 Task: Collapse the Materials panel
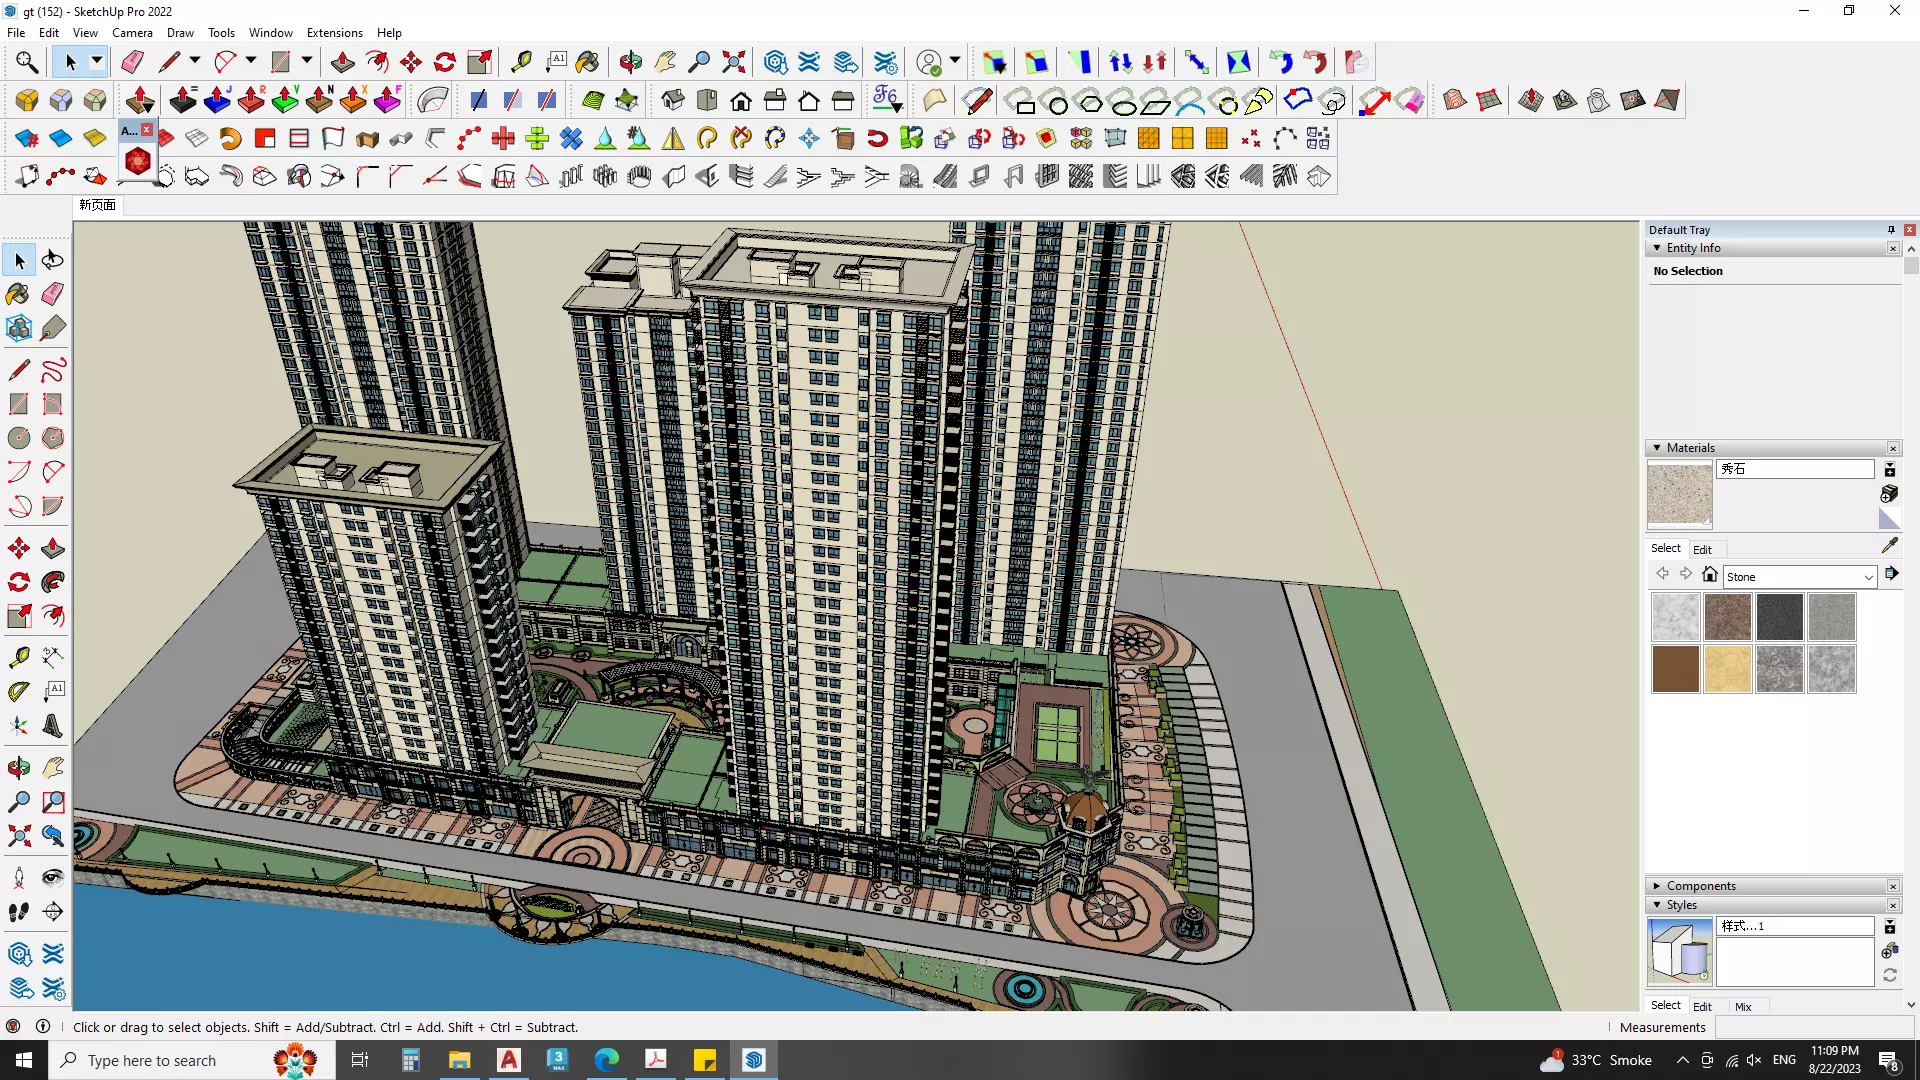[1657, 448]
